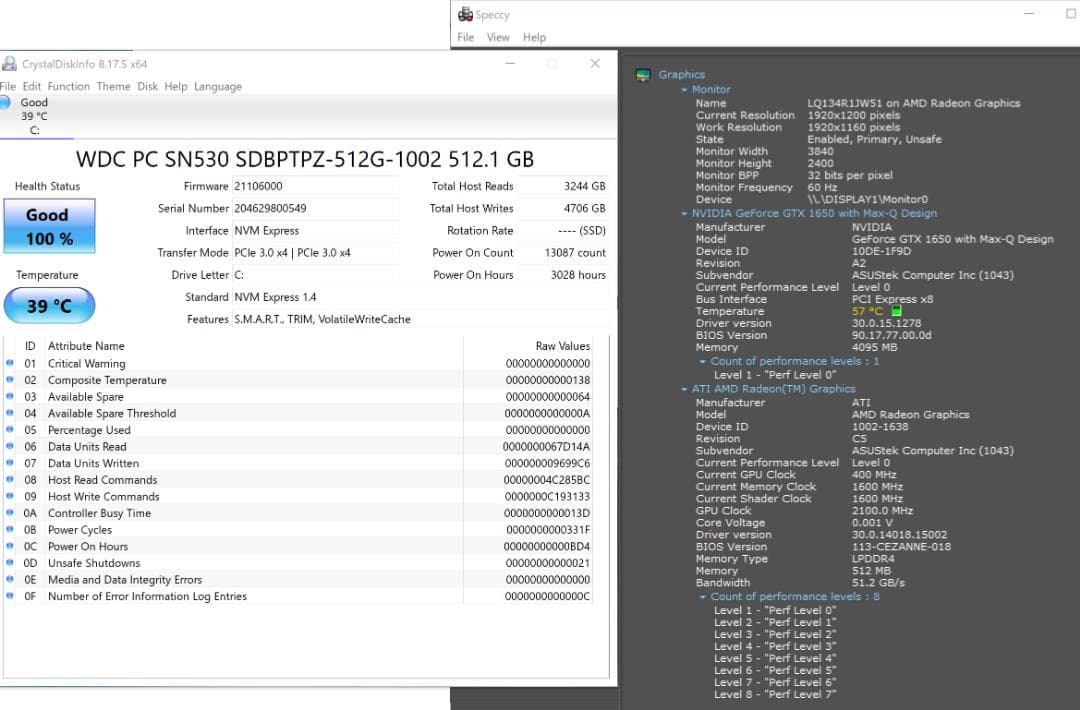Collapse the NVIDIA GeForce GTX 1650 section
1080x710 pixels.
click(x=684, y=214)
